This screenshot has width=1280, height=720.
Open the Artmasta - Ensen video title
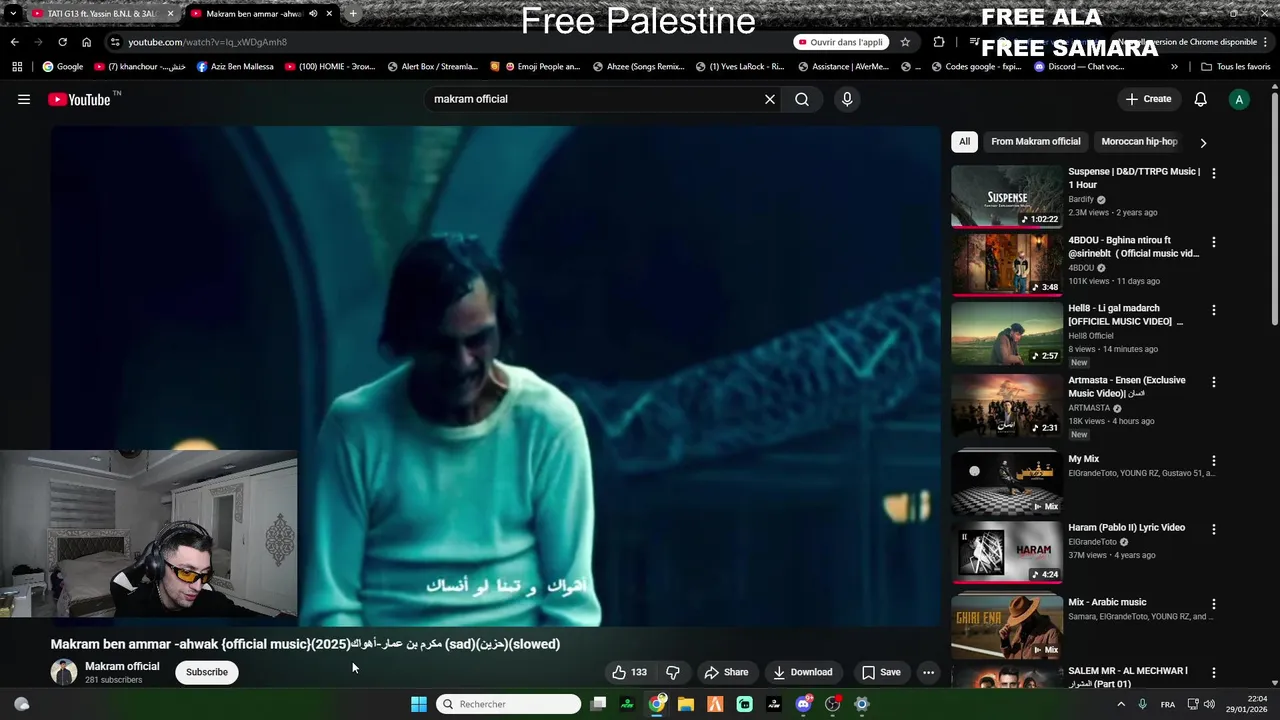point(1127,386)
